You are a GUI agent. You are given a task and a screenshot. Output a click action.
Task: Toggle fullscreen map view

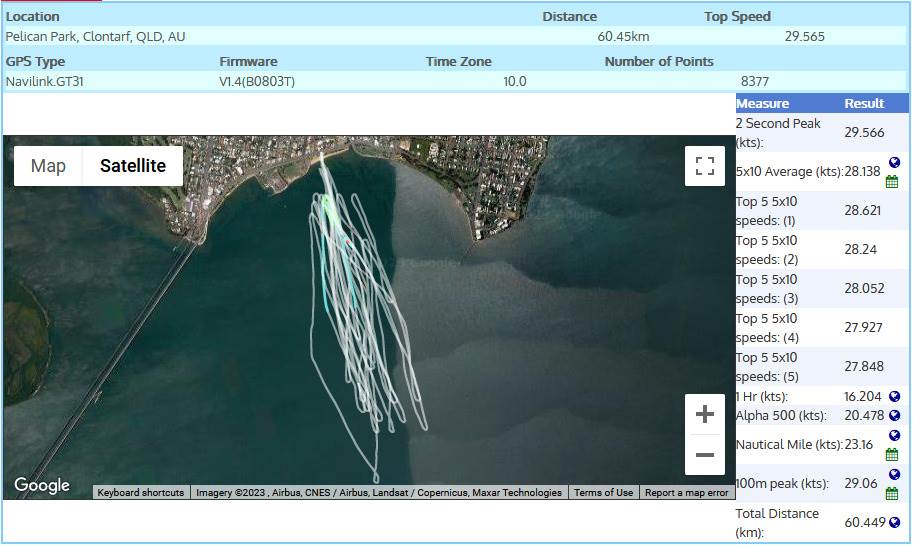tap(704, 166)
